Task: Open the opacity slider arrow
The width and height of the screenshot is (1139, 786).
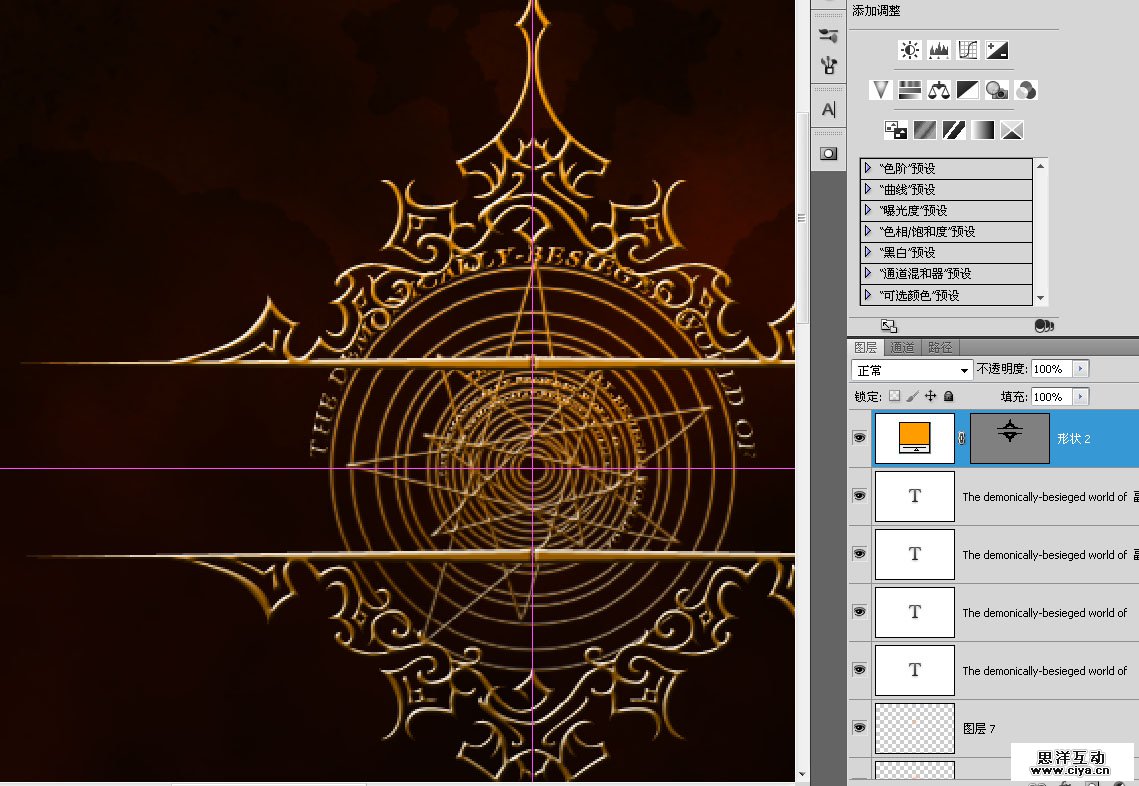Action: click(x=1079, y=369)
